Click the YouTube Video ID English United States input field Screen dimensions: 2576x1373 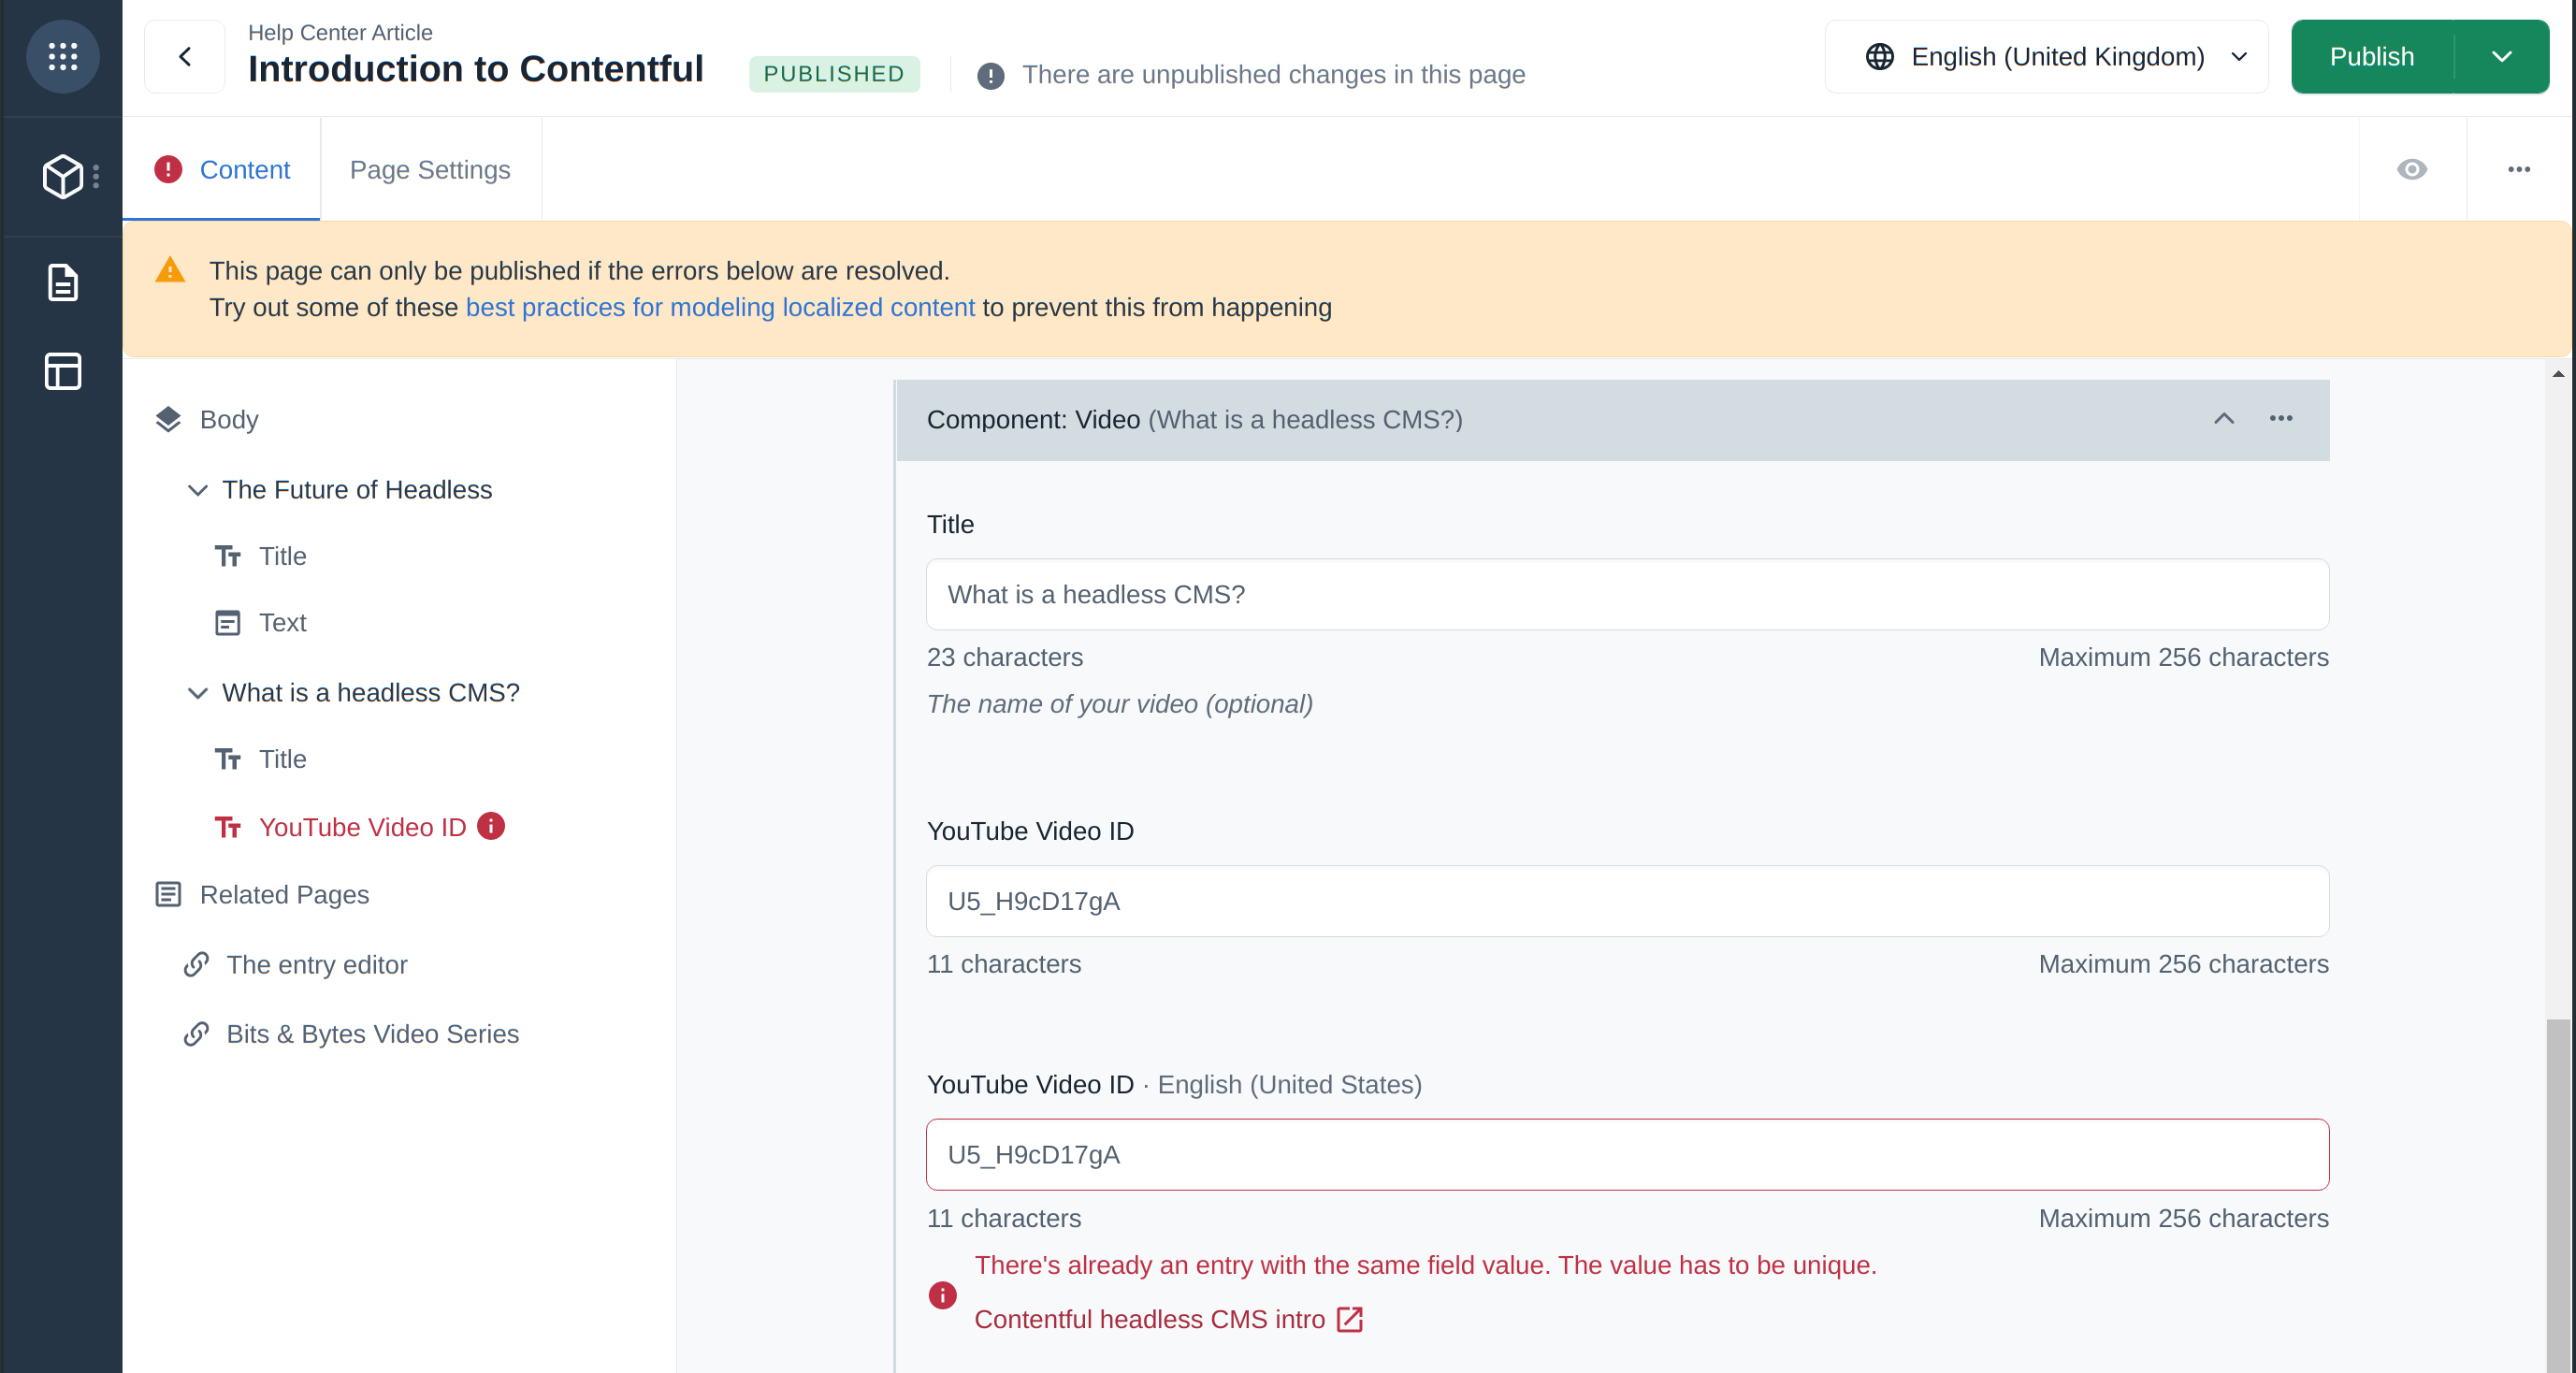1627,1155
